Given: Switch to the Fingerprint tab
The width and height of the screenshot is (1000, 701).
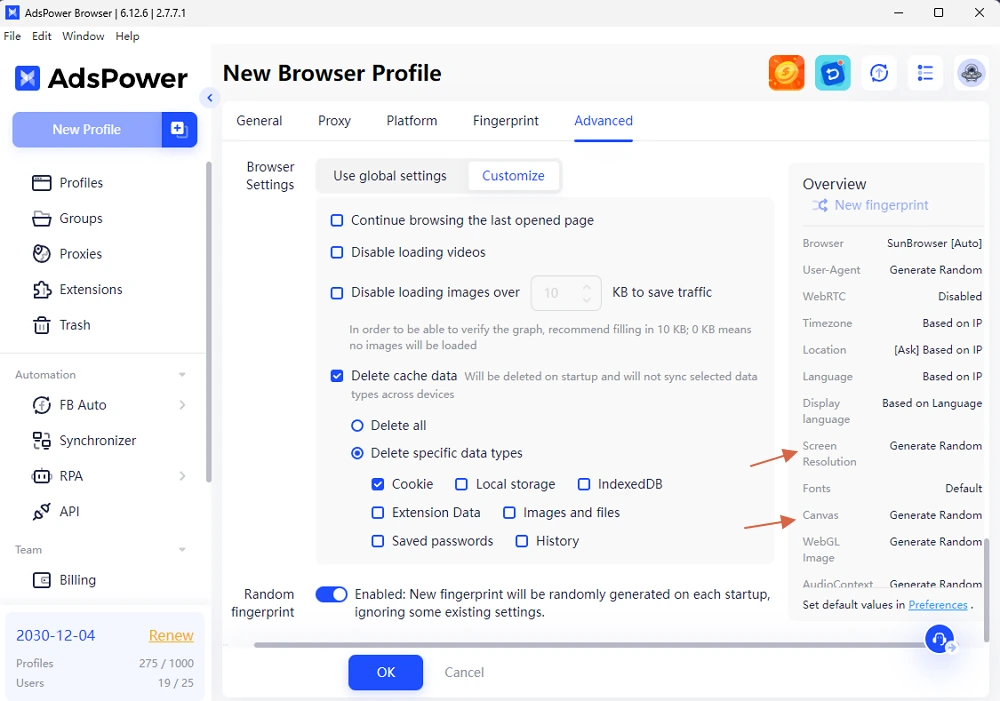Looking at the screenshot, I should click(505, 121).
